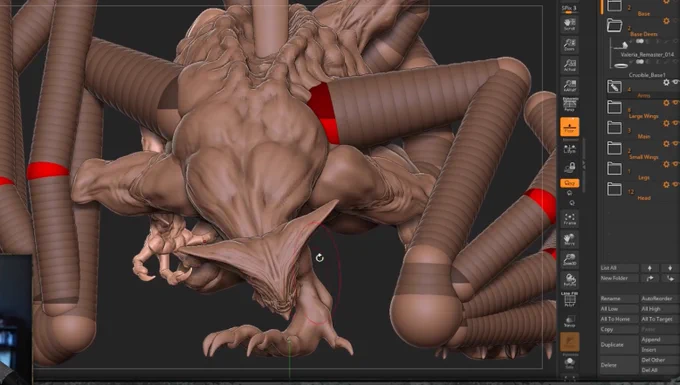Image resolution: width=680 pixels, height=385 pixels.
Task: Toggle the Large Wings folder eye visibility
Action: point(676,103)
